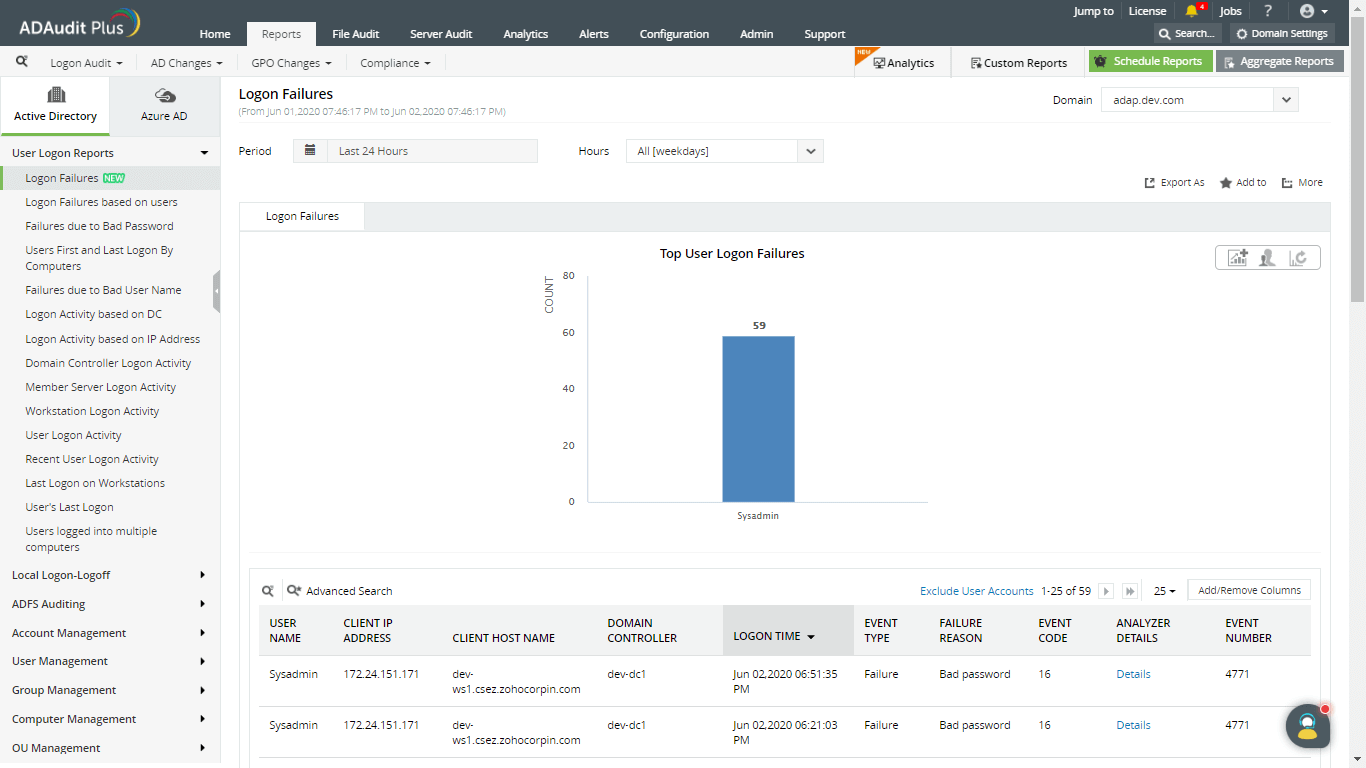Expand the Domain dropdown showing adap.dev.com
The height and width of the screenshot is (768, 1366).
1286,99
